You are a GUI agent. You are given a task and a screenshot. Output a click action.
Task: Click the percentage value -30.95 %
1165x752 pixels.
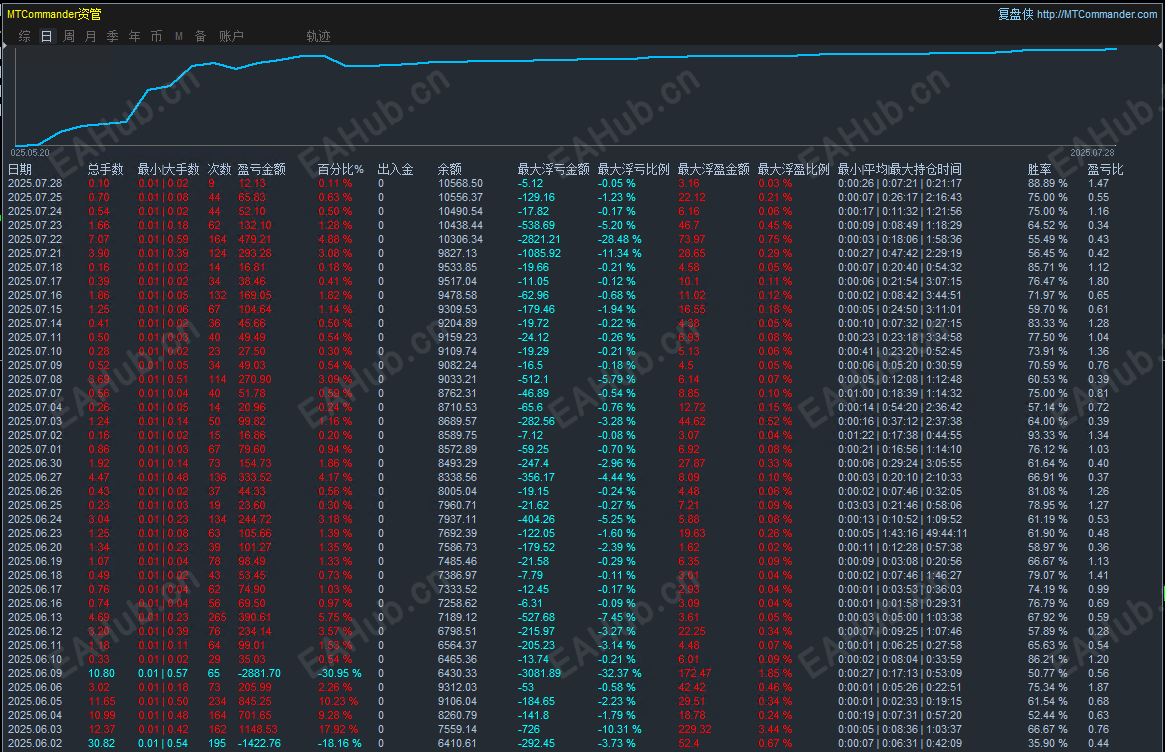point(340,673)
